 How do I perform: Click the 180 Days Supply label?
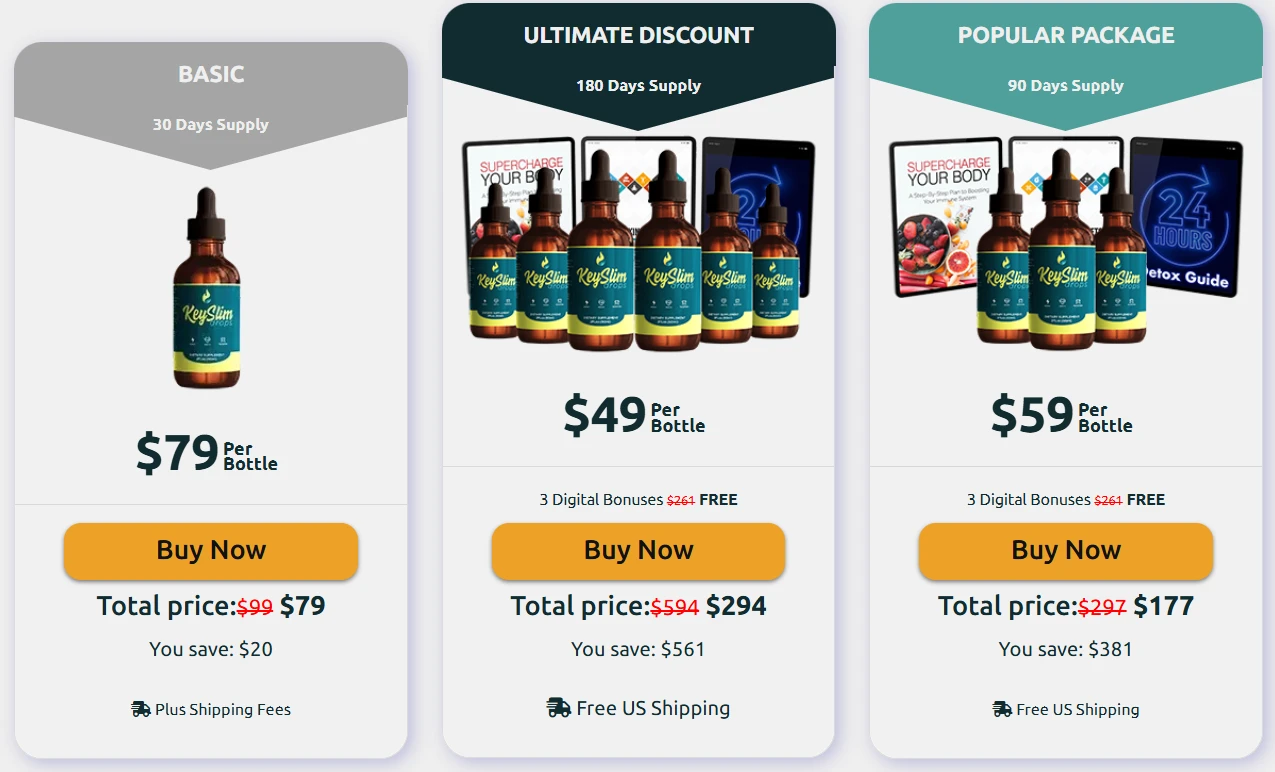(638, 86)
